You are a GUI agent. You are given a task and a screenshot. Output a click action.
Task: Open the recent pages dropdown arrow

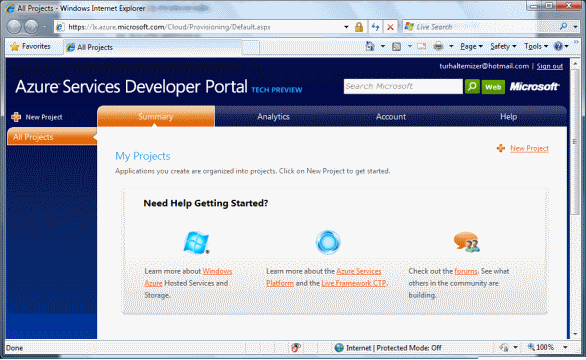[x=44, y=27]
